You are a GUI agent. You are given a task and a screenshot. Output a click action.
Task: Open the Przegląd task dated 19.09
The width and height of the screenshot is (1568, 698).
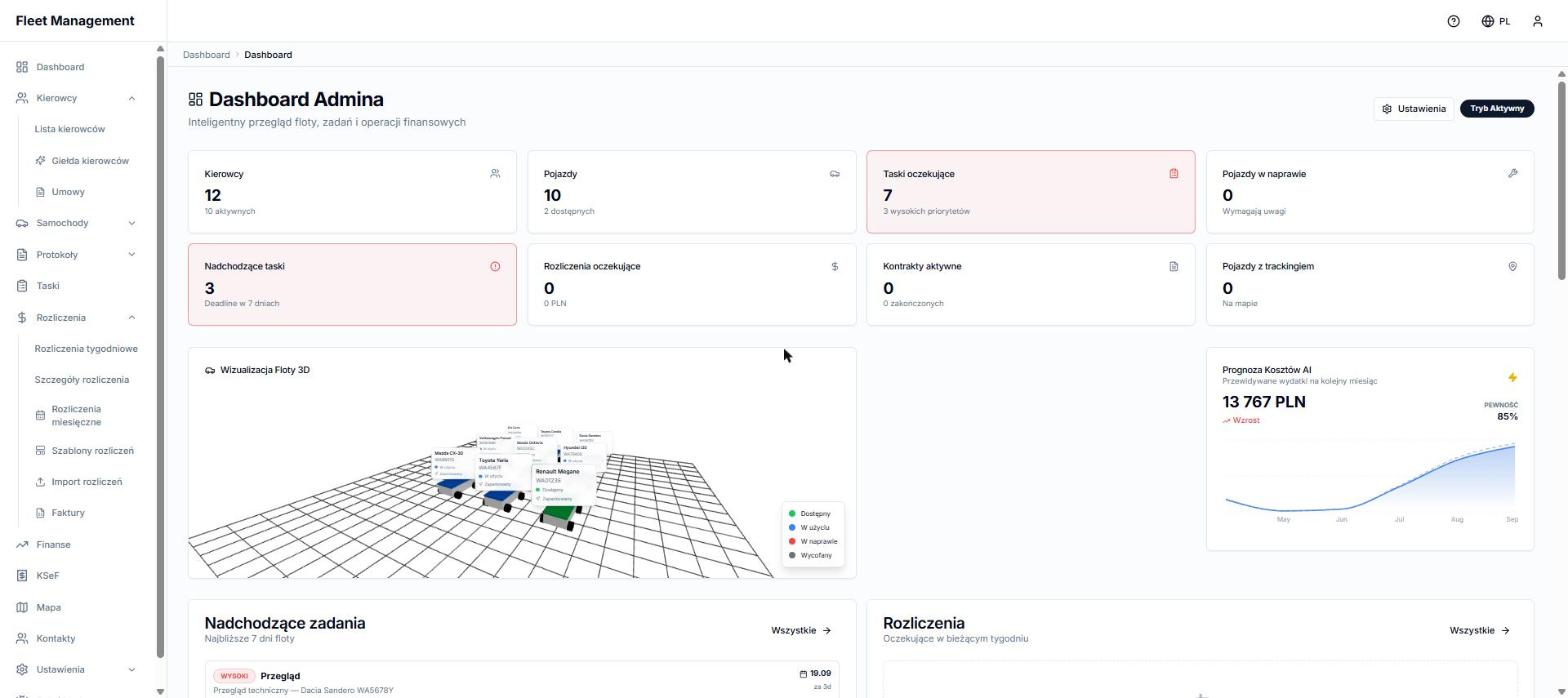coord(522,681)
